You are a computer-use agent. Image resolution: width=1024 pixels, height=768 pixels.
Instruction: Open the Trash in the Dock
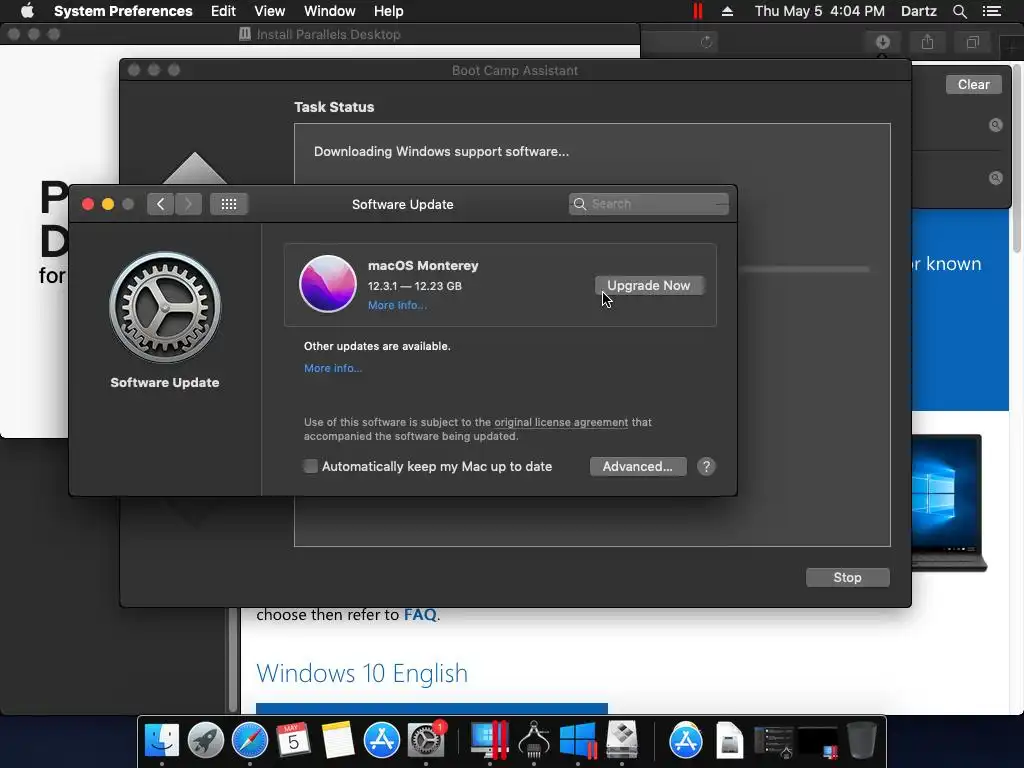pos(861,741)
